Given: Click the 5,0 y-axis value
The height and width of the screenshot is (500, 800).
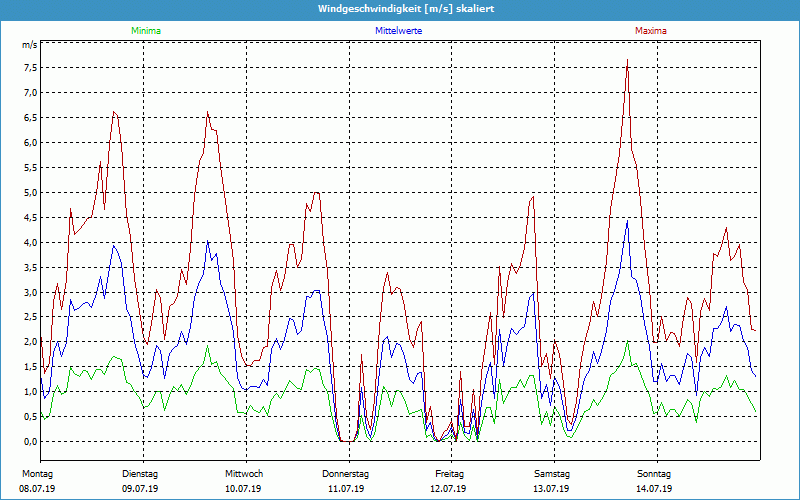Looking at the screenshot, I should [31, 193].
